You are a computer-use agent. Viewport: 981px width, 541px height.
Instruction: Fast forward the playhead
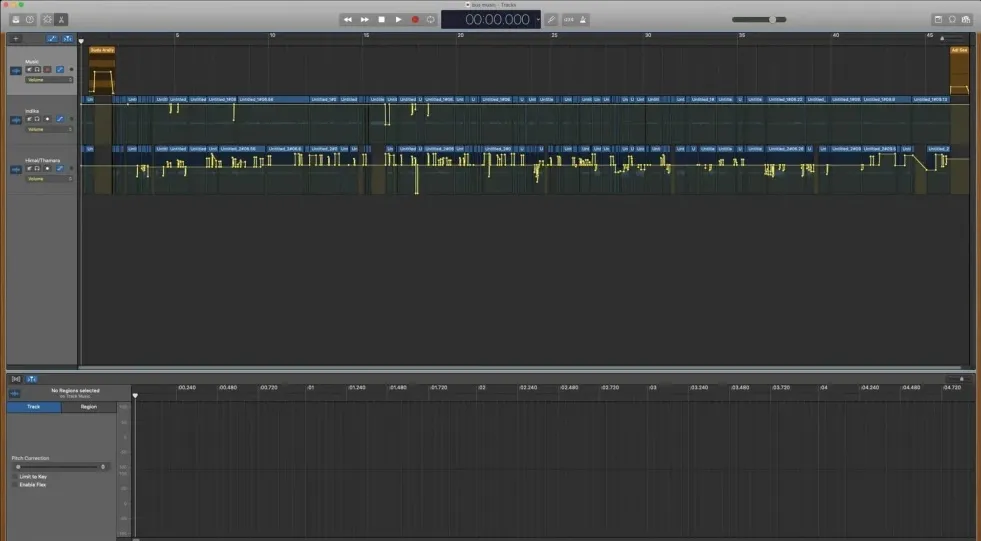tap(365, 19)
